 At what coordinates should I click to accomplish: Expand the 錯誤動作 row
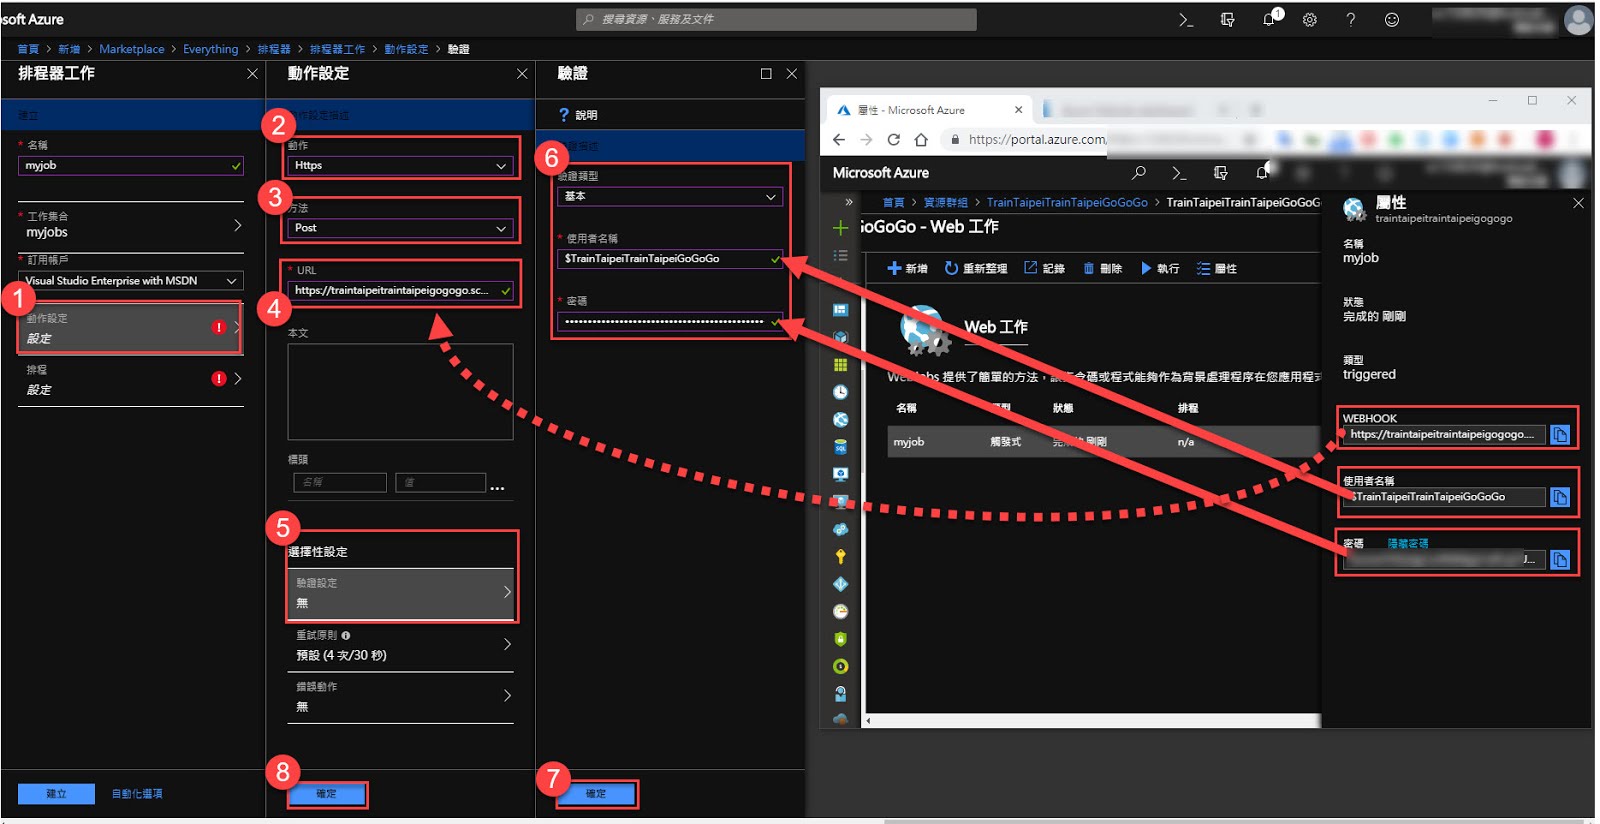(x=401, y=696)
